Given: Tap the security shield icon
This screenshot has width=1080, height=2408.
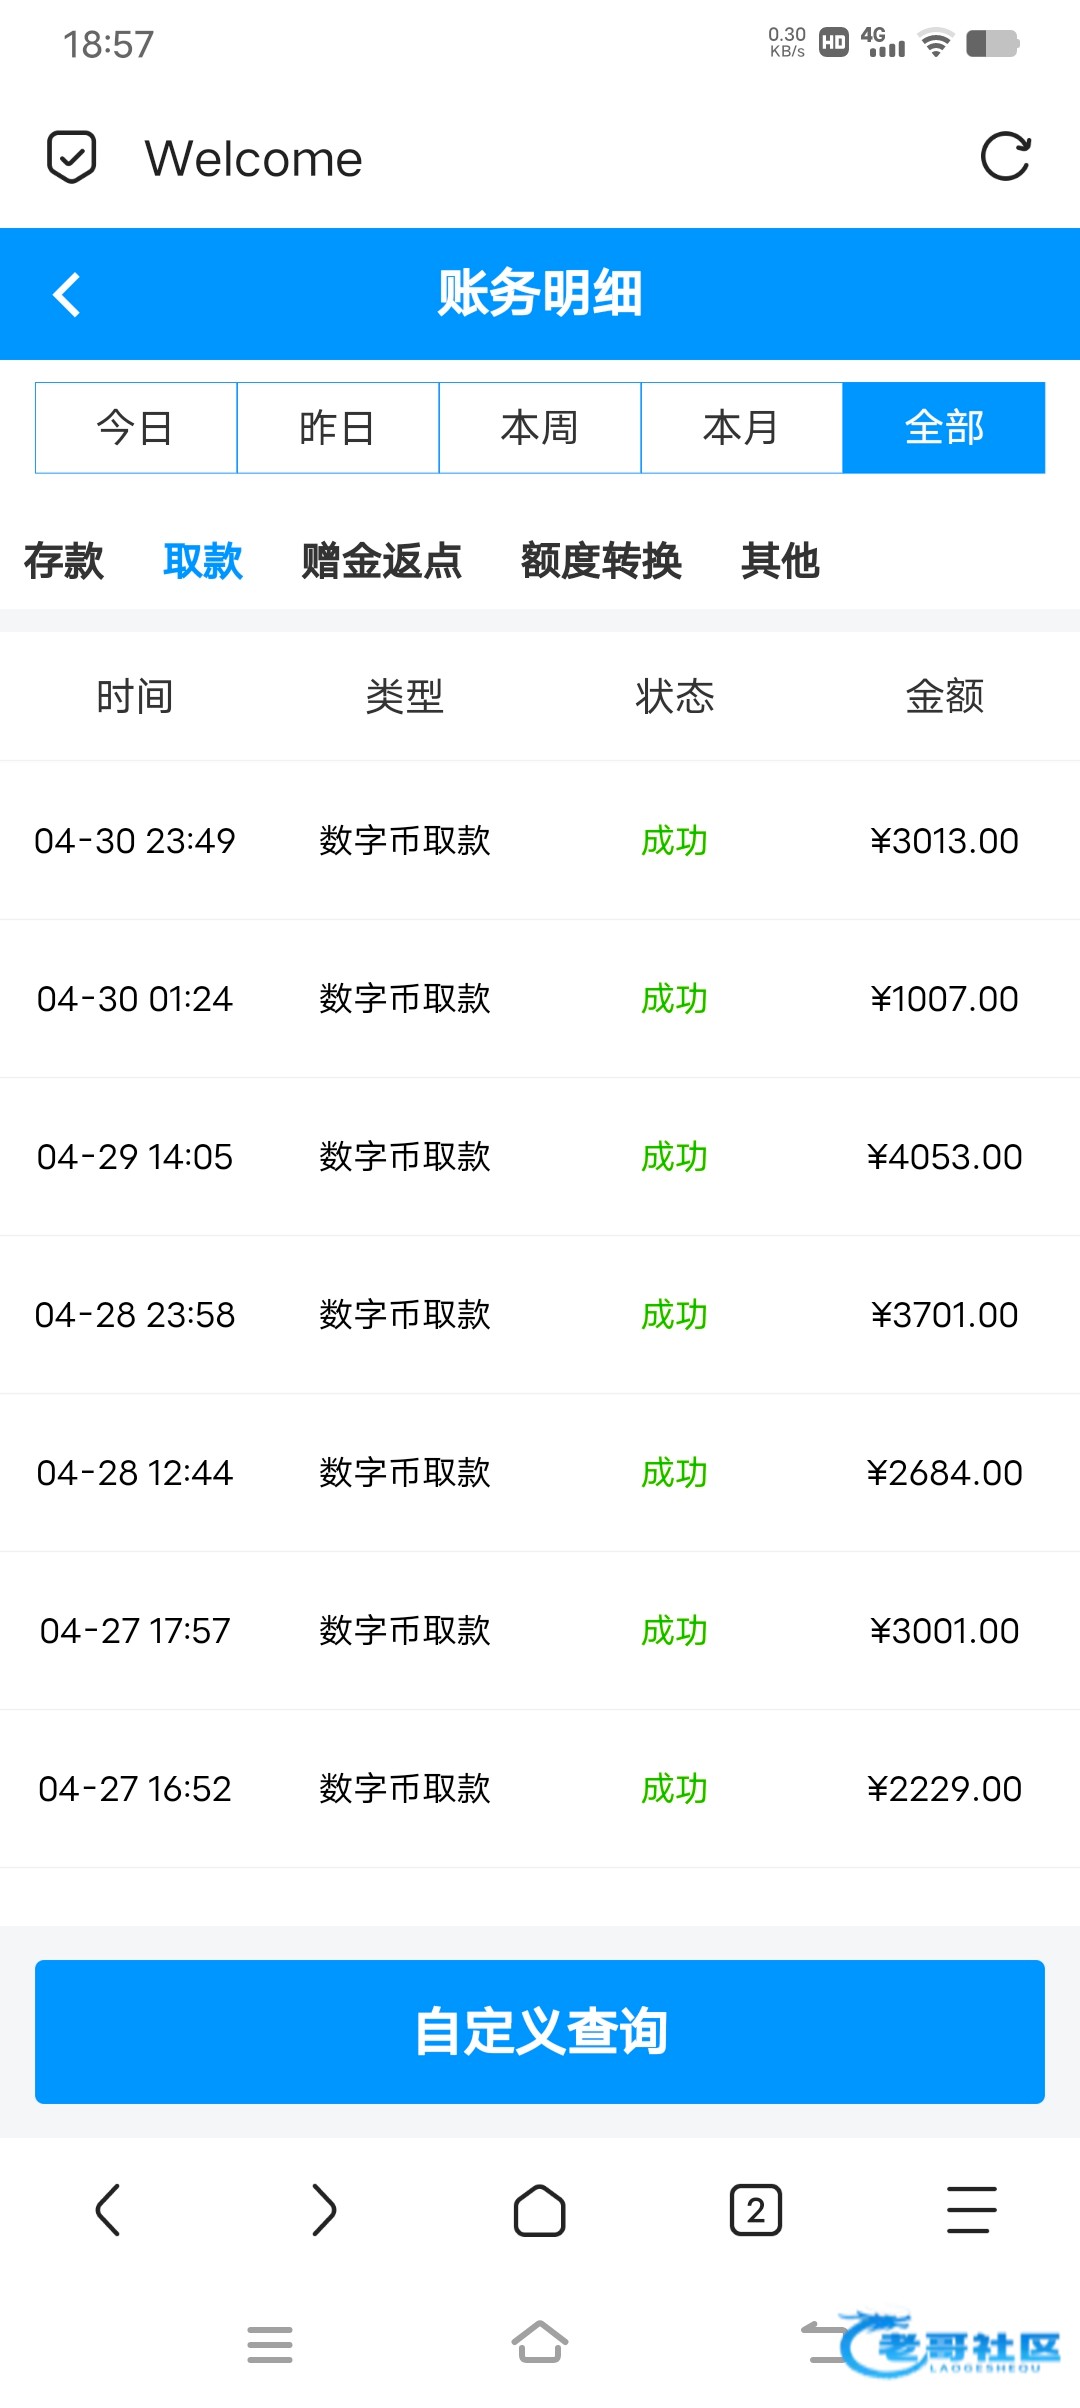Looking at the screenshot, I should [x=72, y=157].
